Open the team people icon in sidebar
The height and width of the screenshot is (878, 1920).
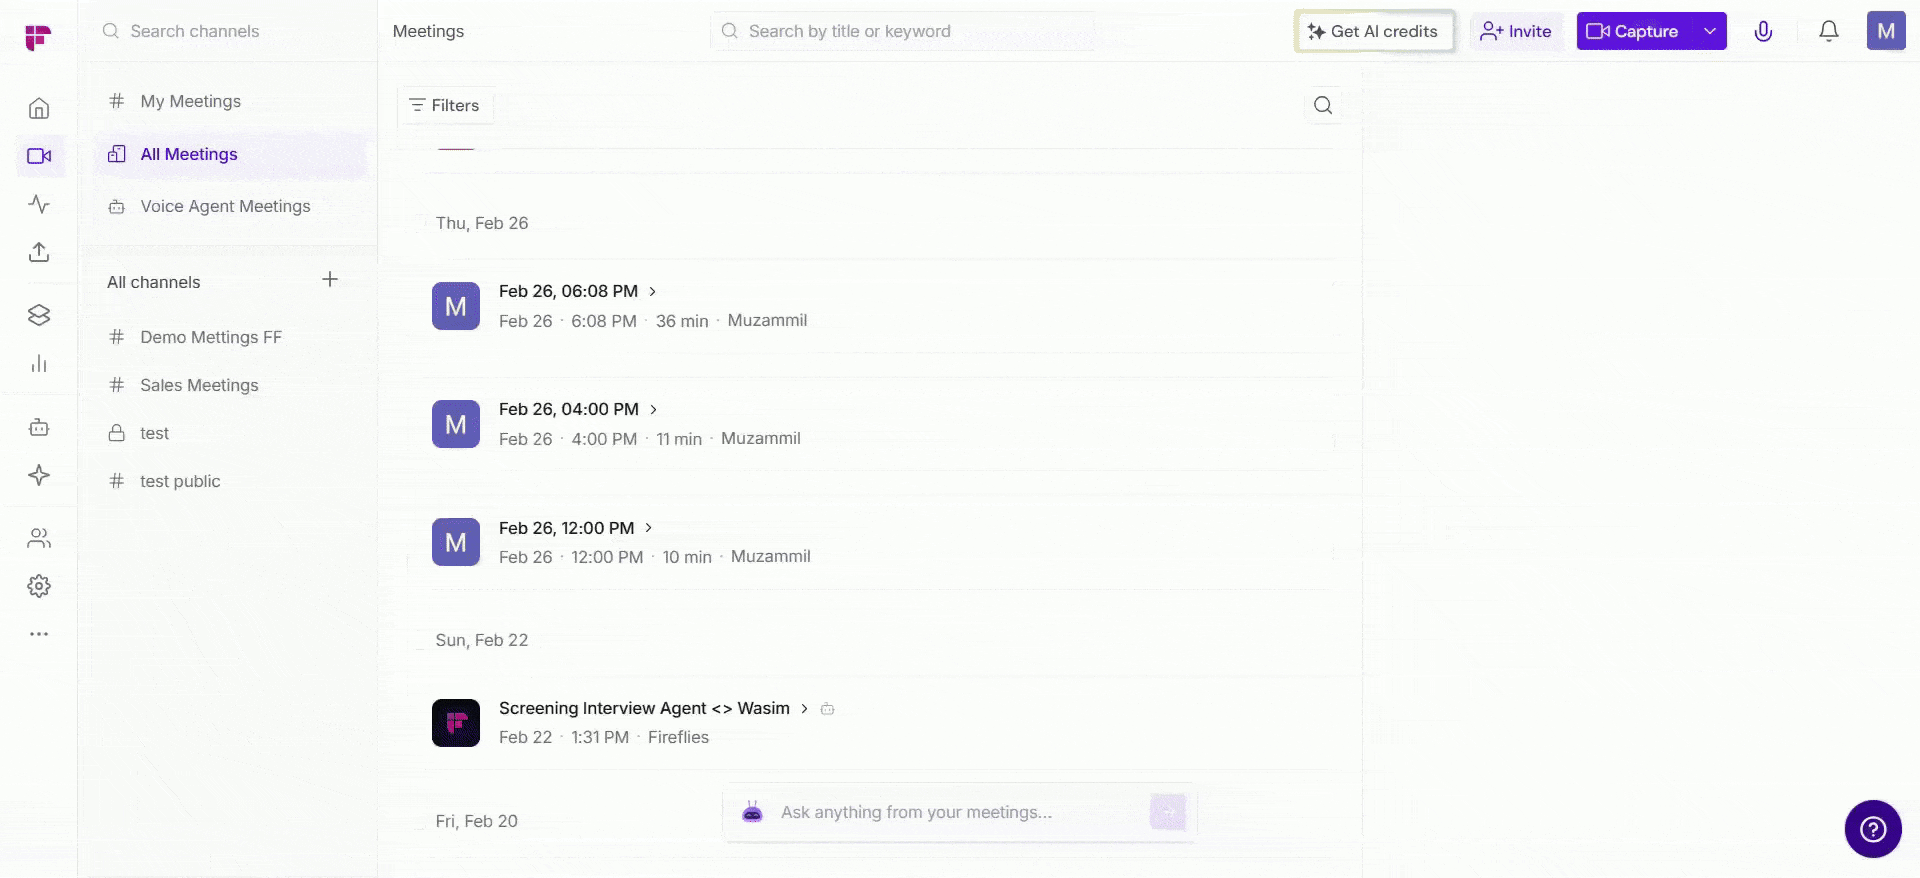(39, 538)
